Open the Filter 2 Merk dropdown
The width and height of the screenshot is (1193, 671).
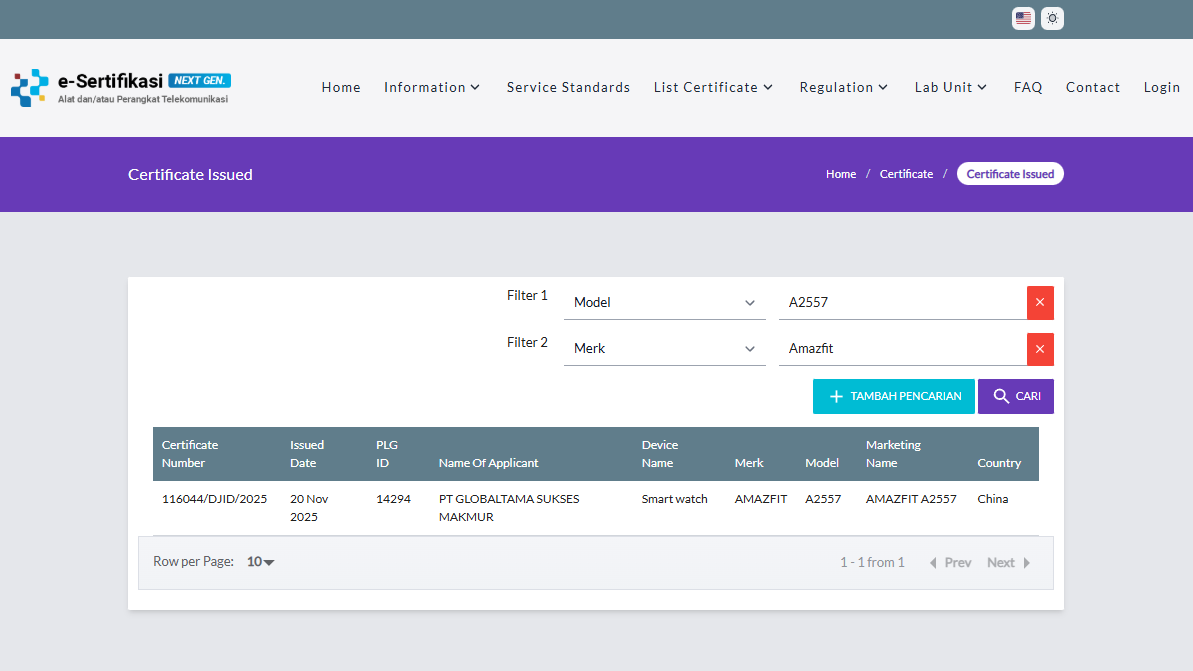(664, 349)
